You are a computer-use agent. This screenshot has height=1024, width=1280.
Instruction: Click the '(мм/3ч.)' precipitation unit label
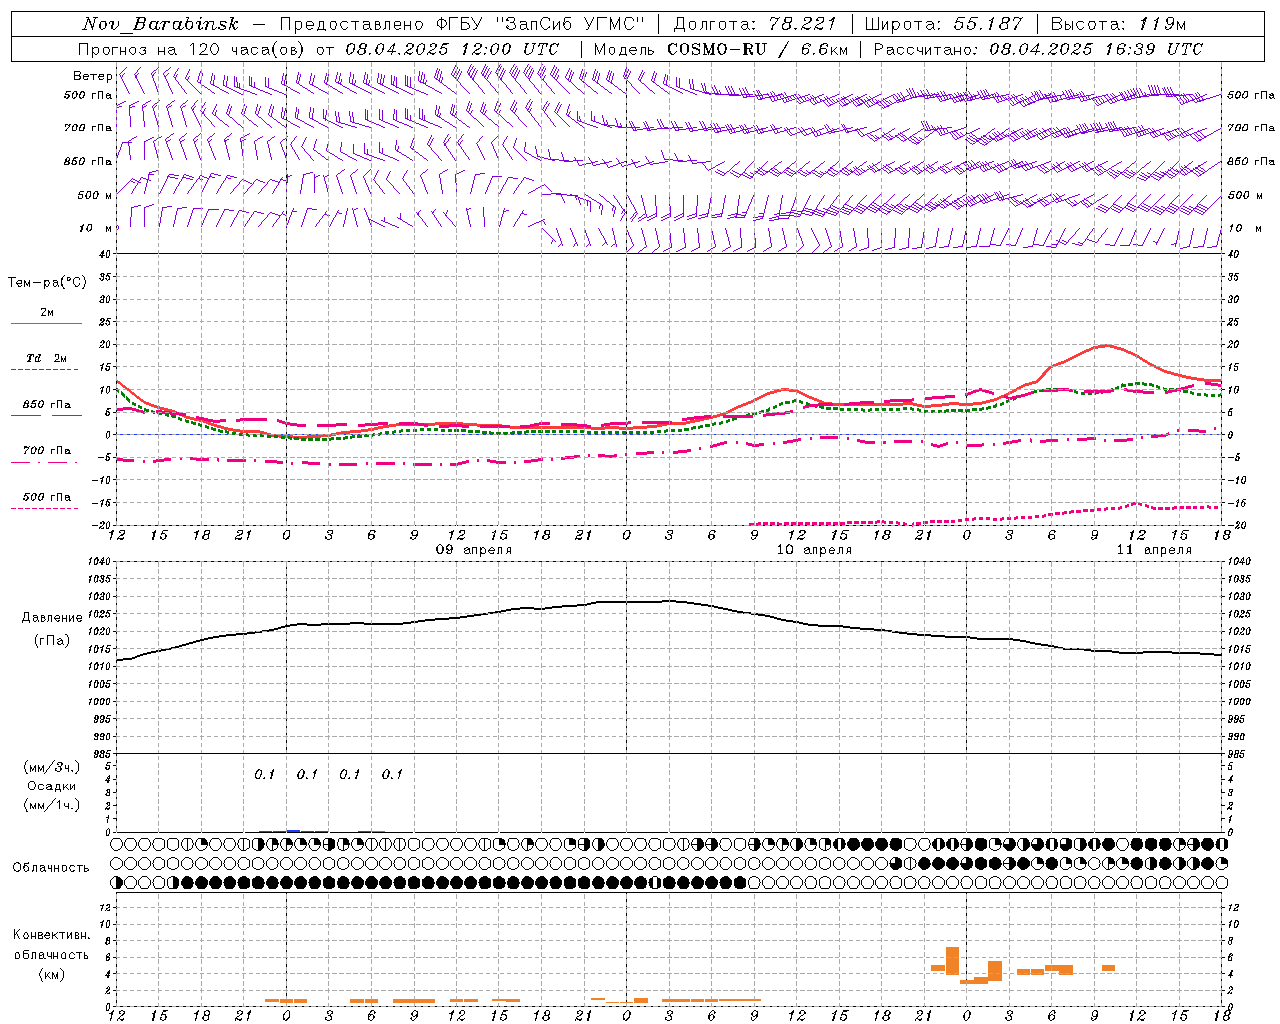click(52, 767)
